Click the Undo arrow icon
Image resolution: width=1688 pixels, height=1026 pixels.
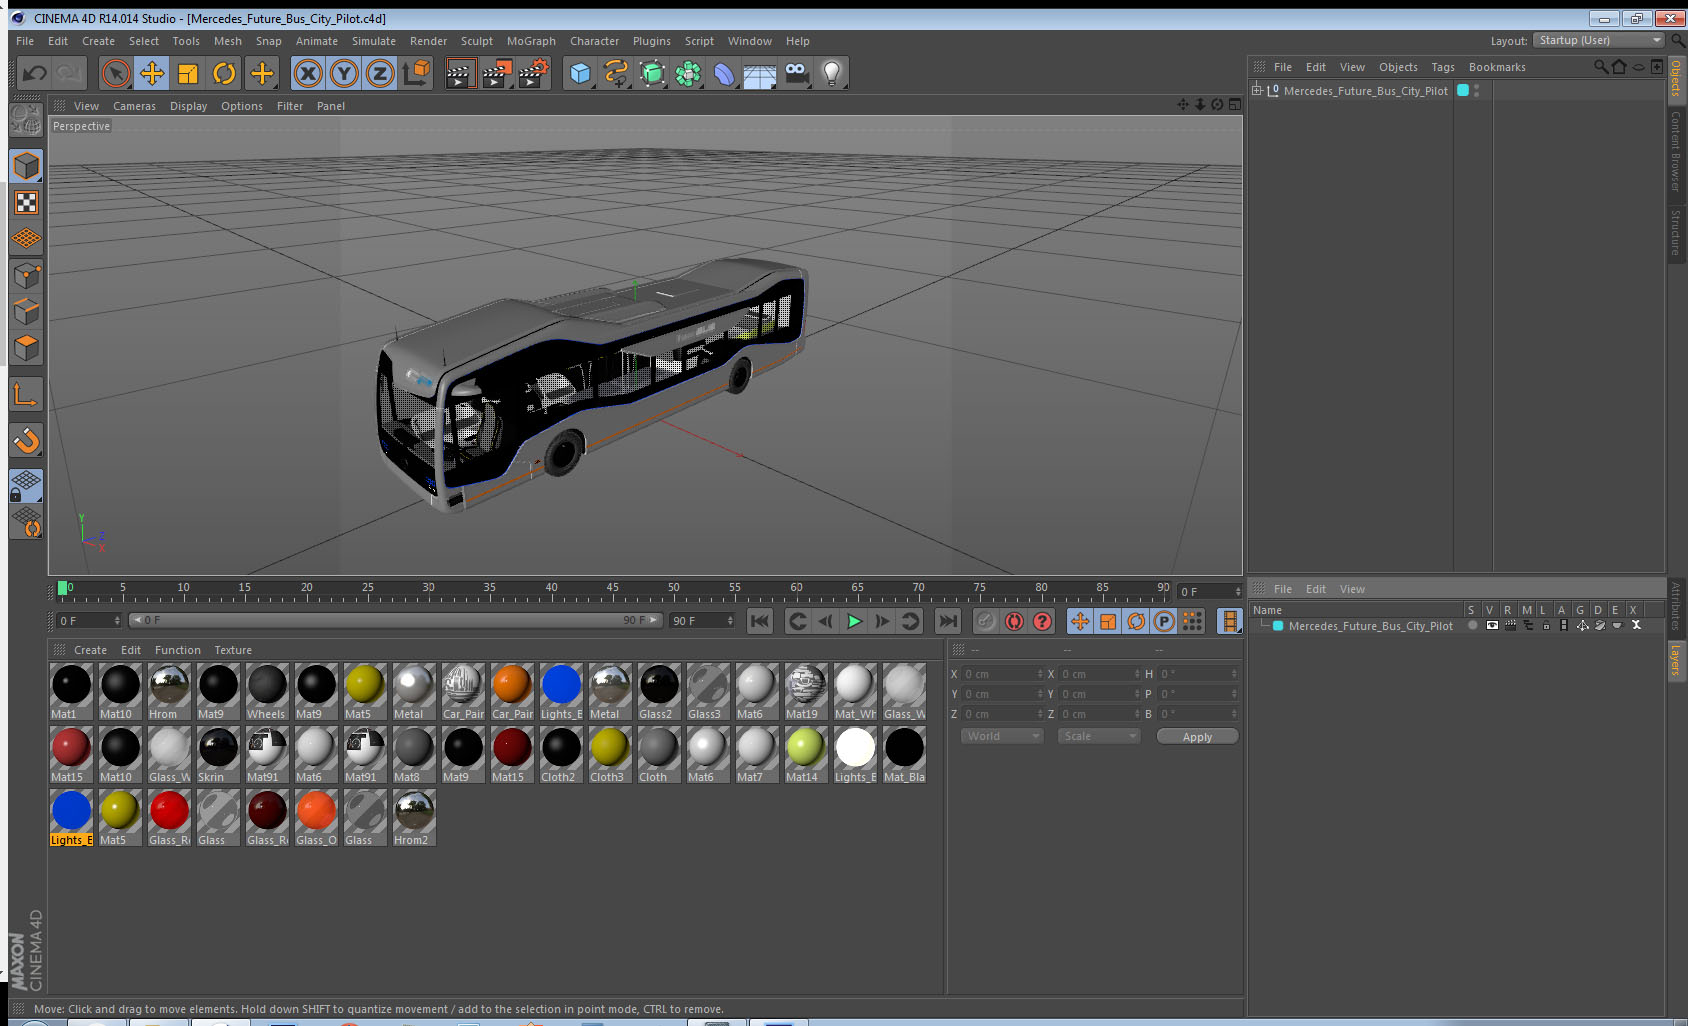point(35,73)
